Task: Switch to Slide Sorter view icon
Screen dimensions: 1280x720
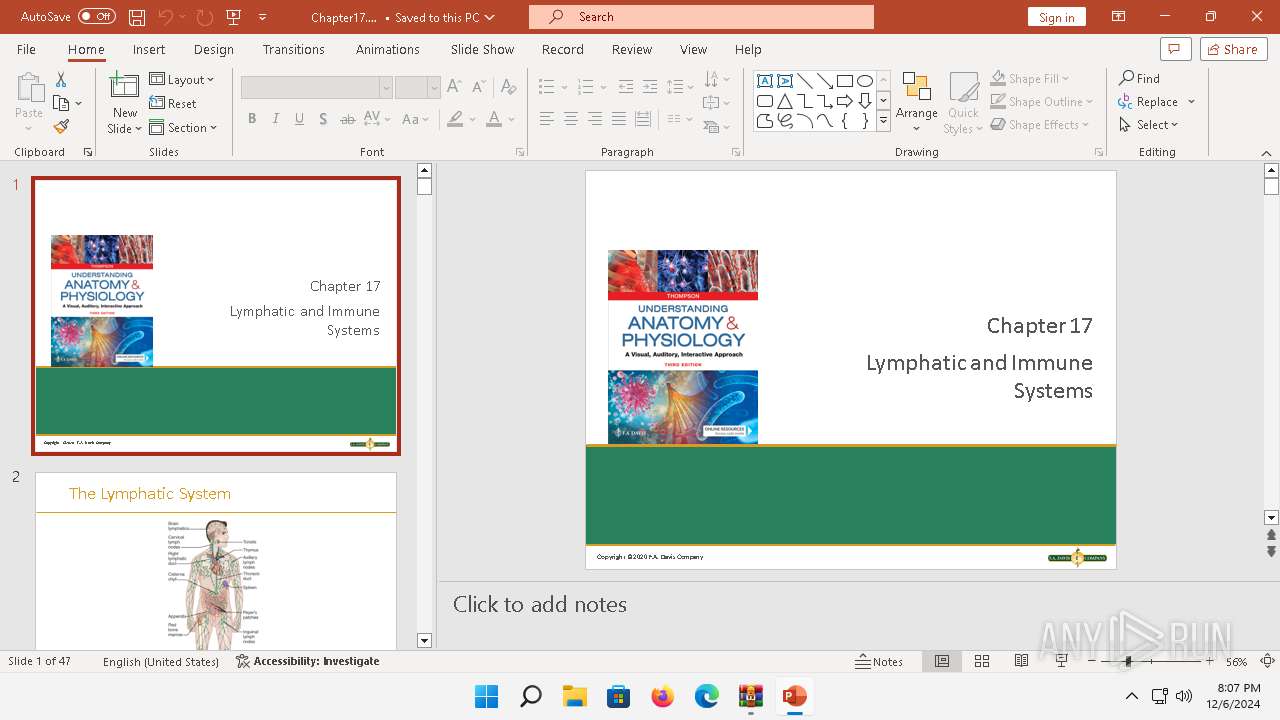Action: [x=982, y=661]
